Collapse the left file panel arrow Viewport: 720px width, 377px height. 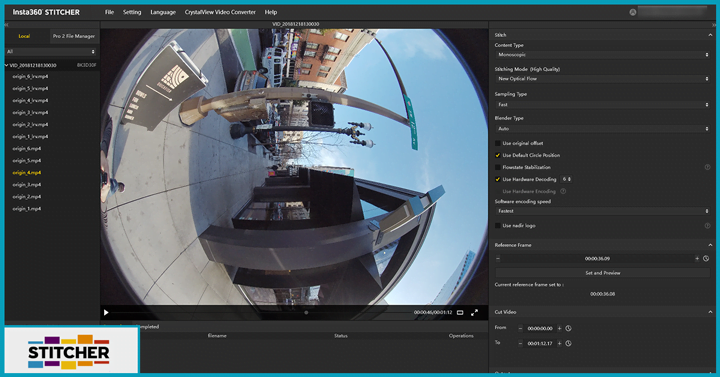[x=6, y=24]
